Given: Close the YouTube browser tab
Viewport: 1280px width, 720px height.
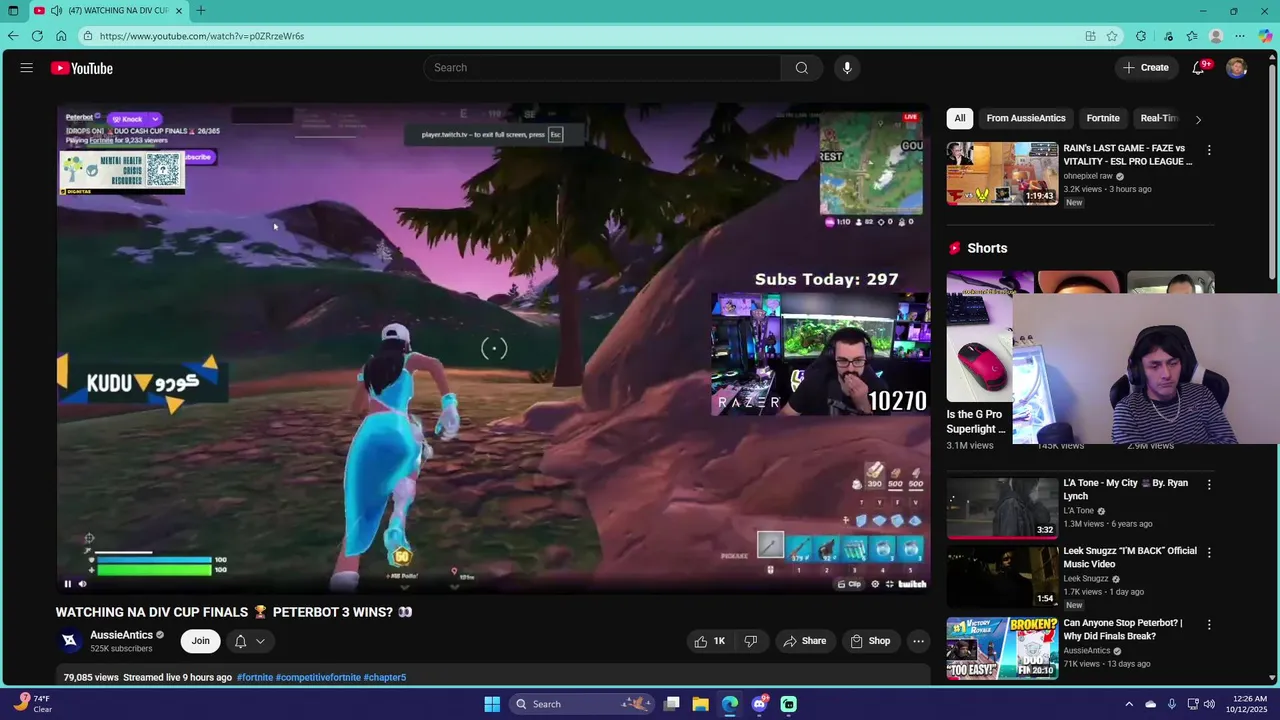Looking at the screenshot, I should click(x=180, y=11).
